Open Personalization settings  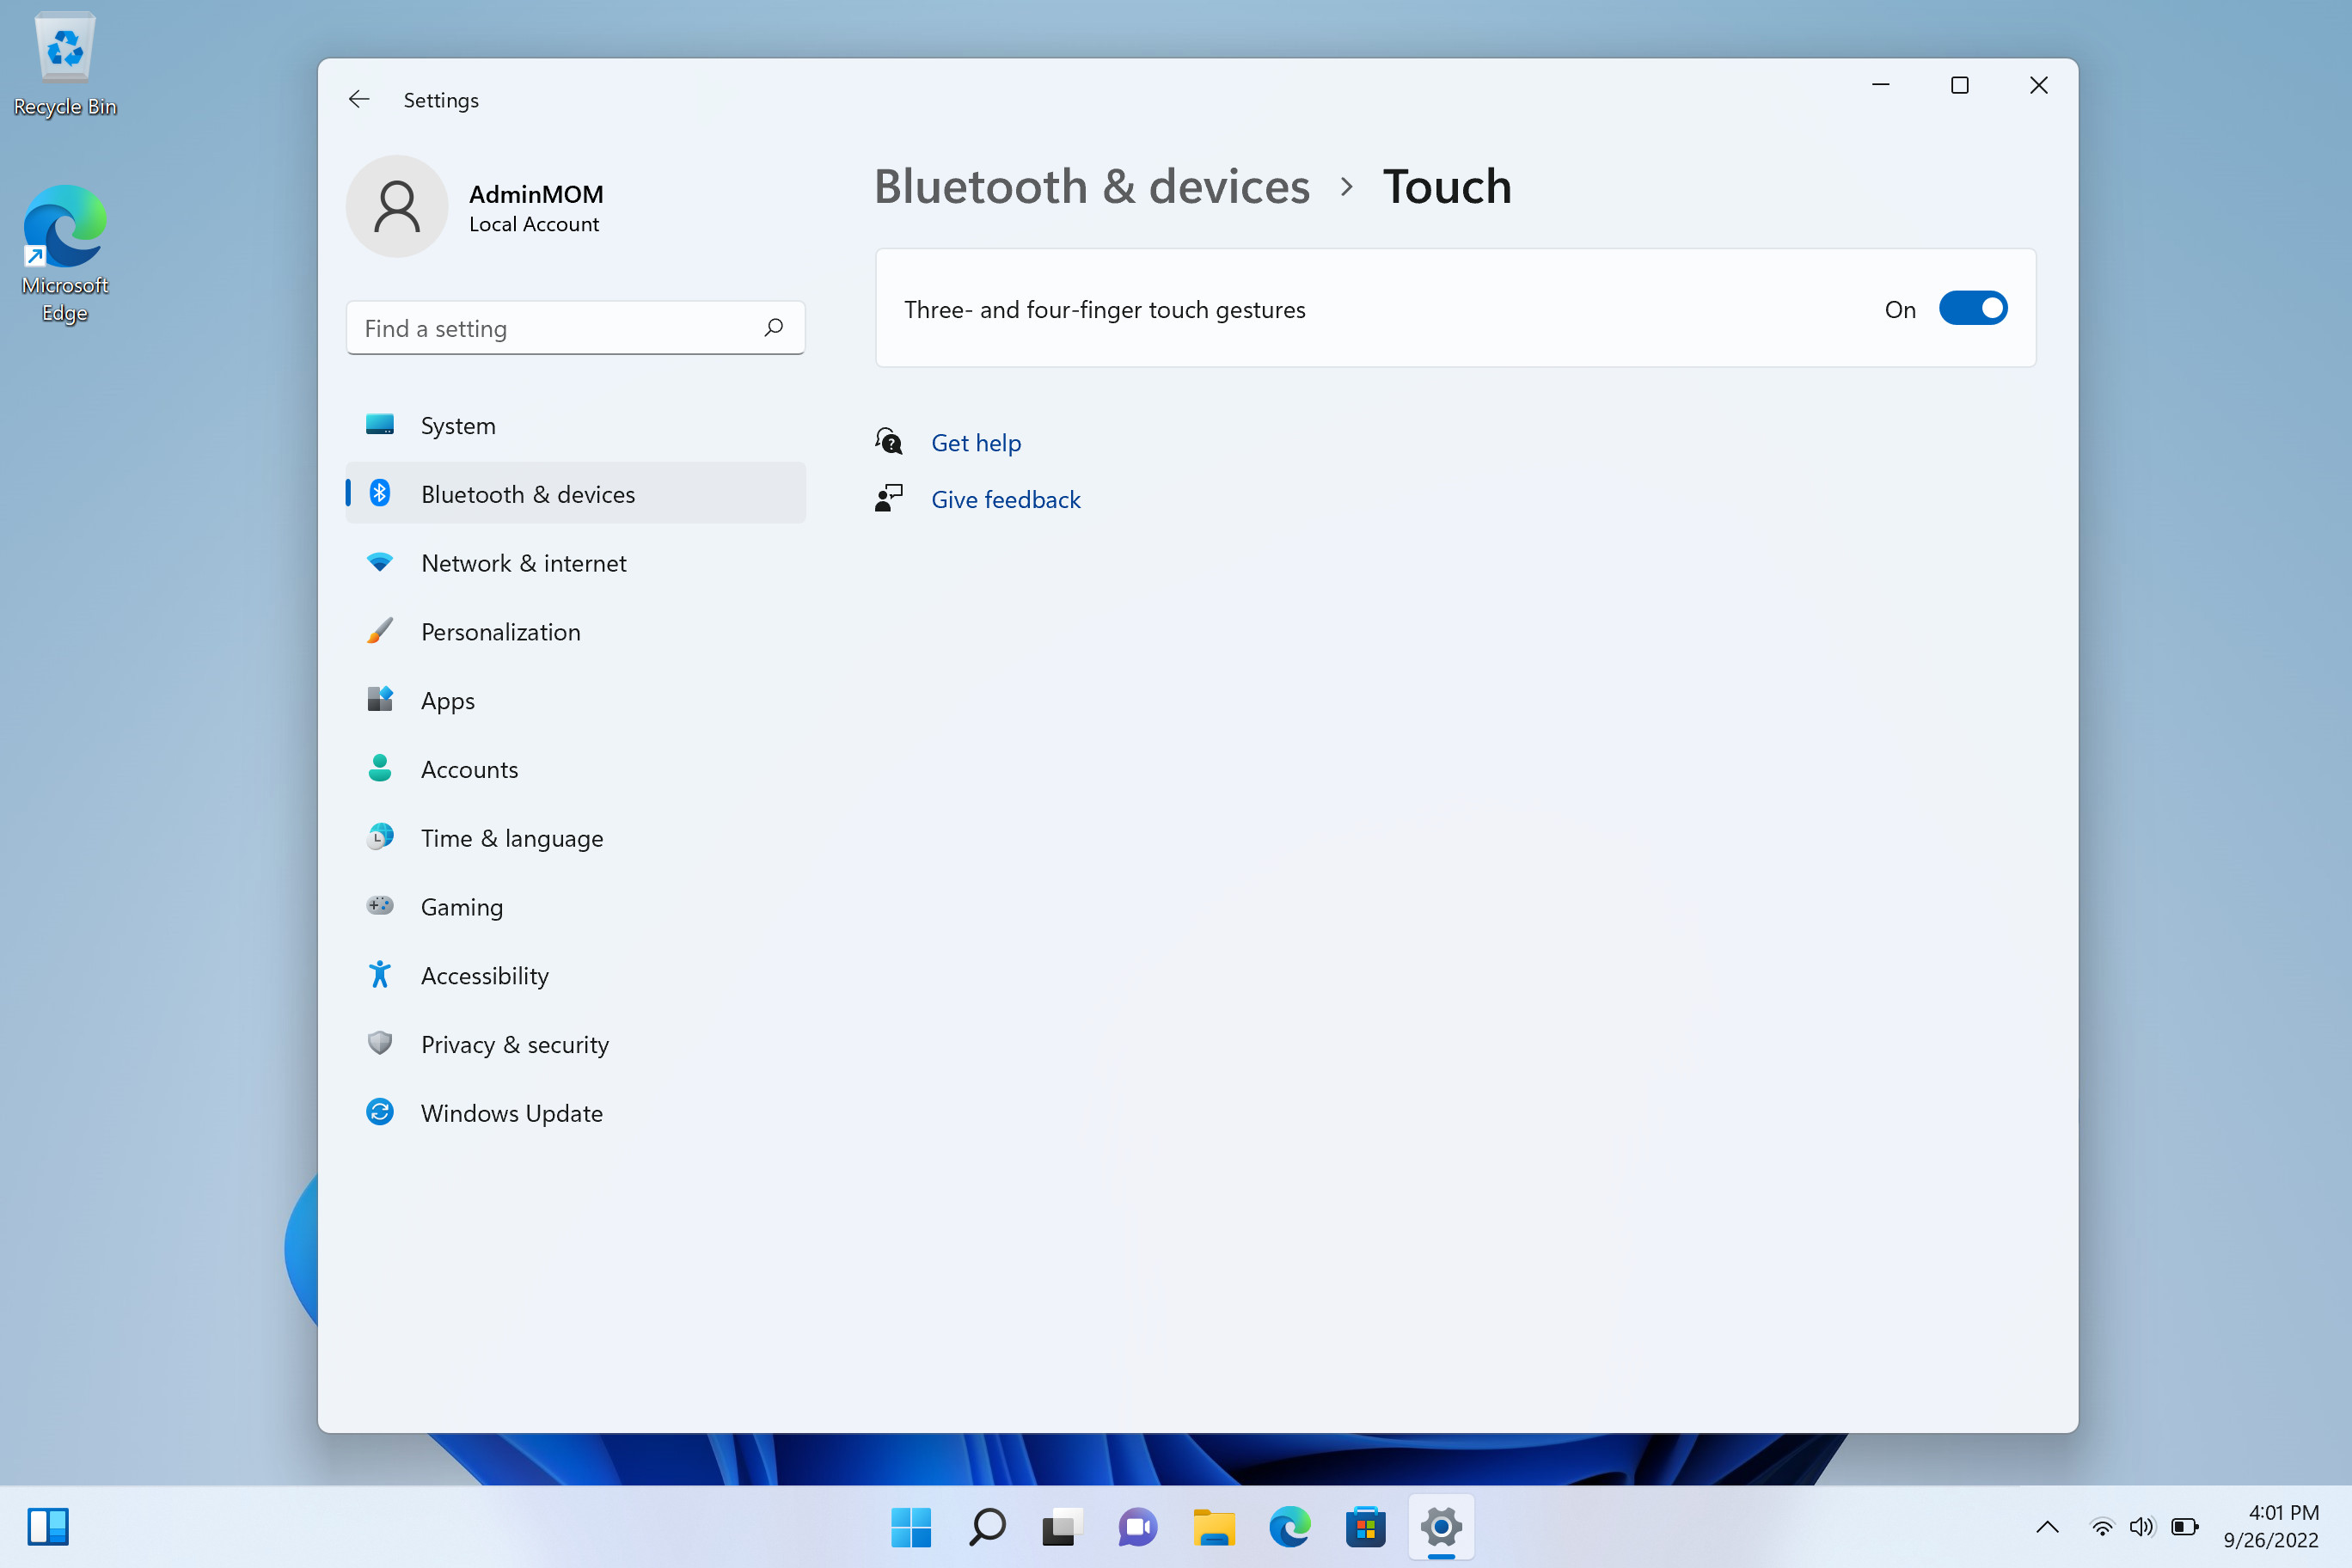pyautogui.click(x=500, y=630)
